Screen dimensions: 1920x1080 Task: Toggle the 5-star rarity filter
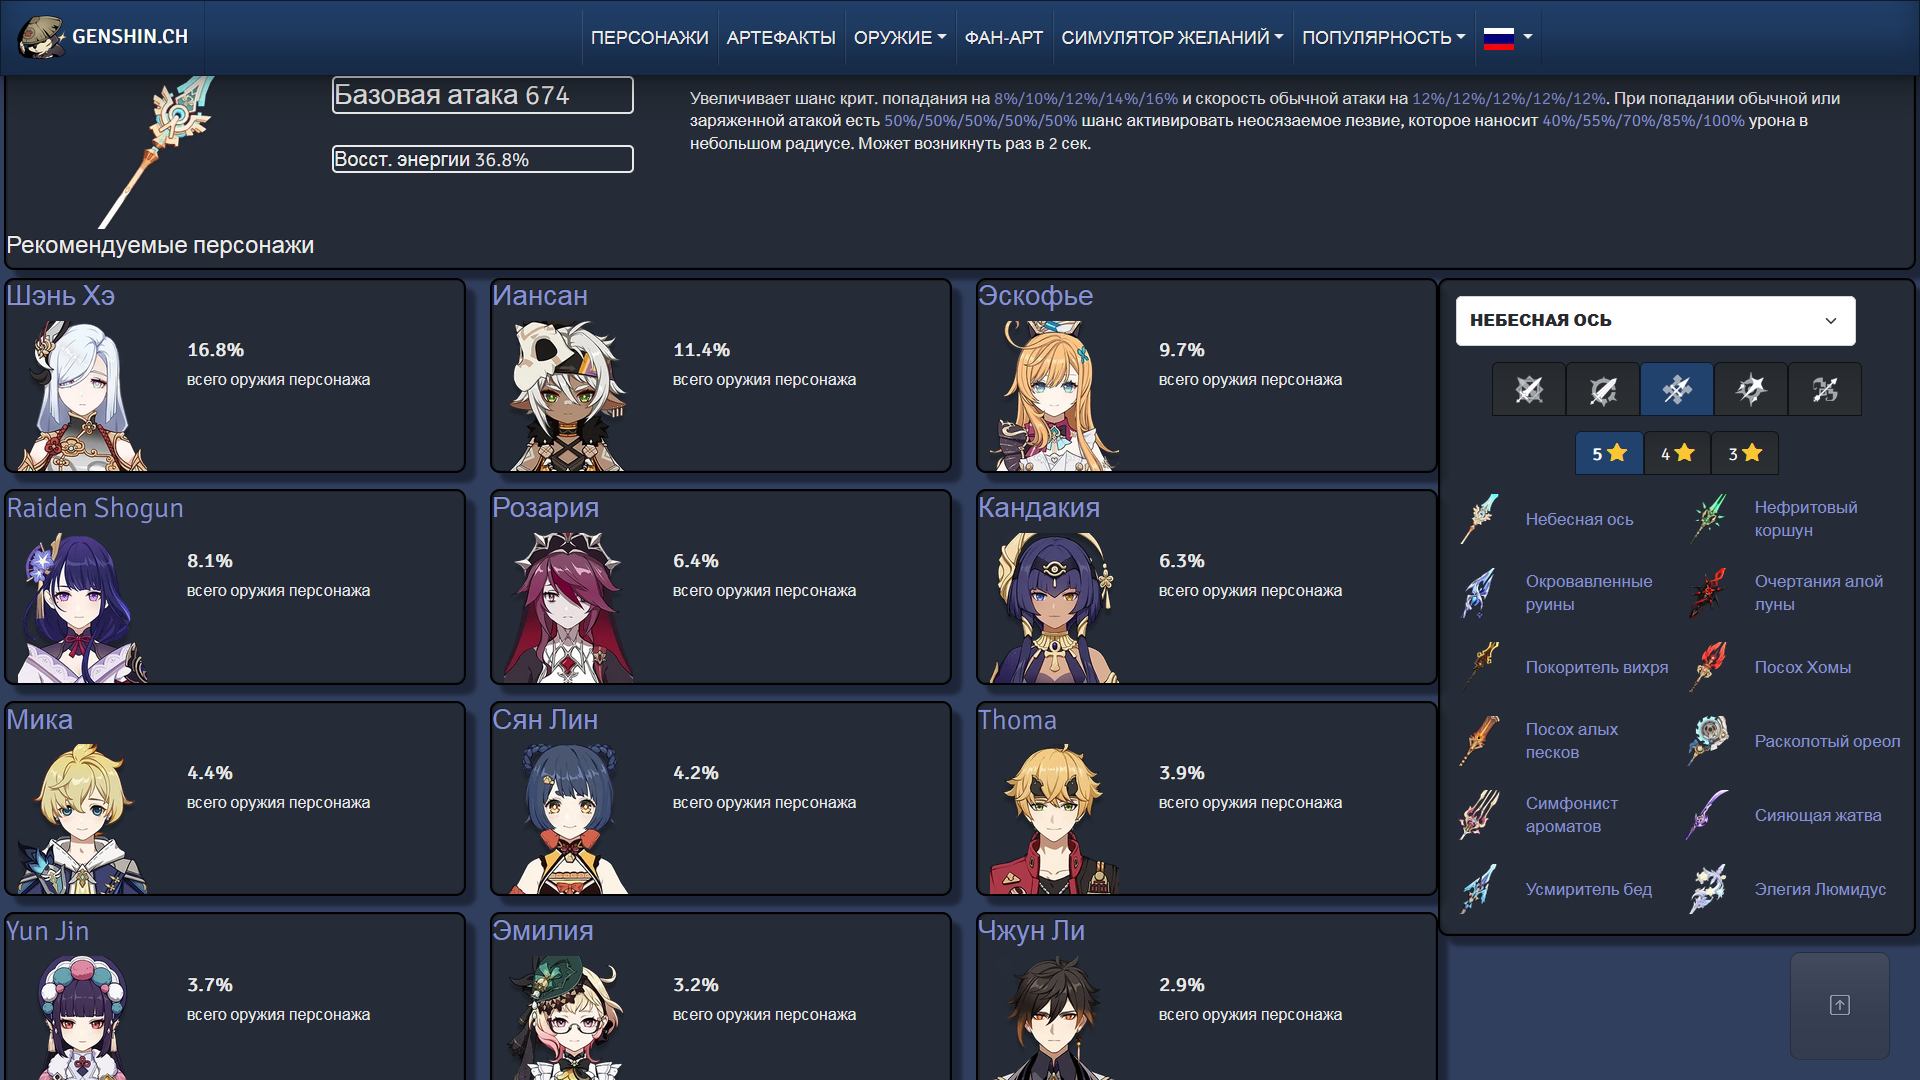click(1608, 454)
